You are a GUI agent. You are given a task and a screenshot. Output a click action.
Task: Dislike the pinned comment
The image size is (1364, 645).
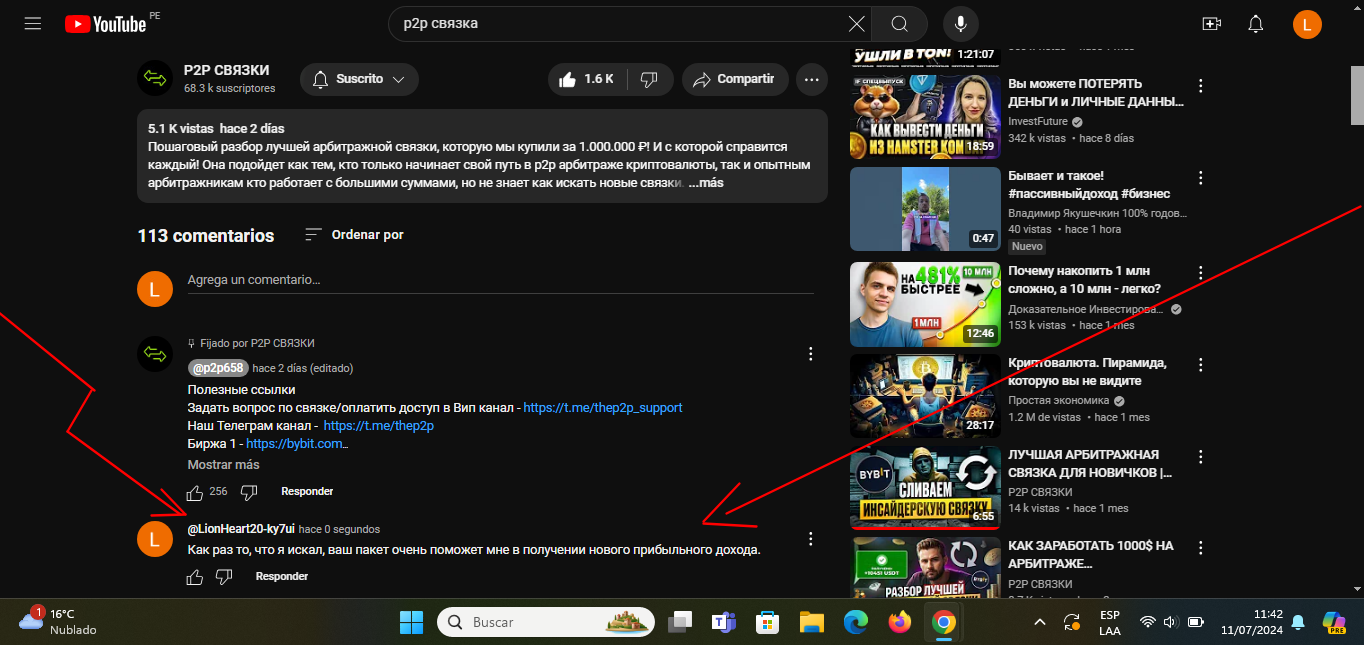249,492
